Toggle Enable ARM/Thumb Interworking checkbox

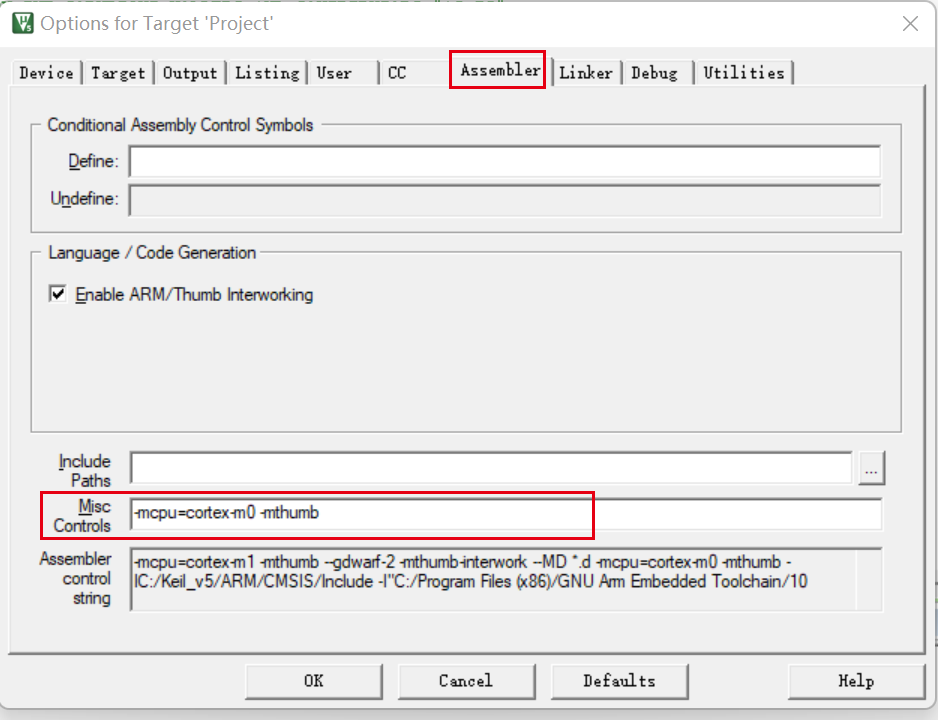click(59, 295)
